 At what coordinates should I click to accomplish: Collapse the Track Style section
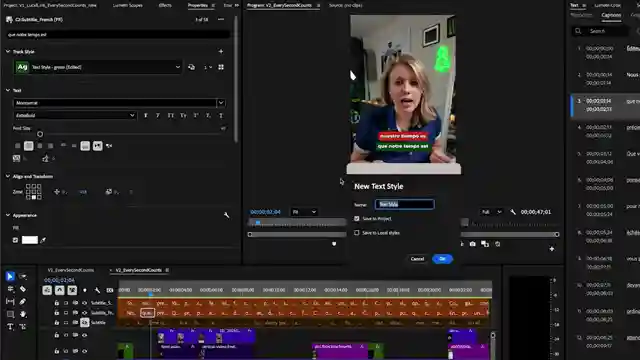[8, 51]
